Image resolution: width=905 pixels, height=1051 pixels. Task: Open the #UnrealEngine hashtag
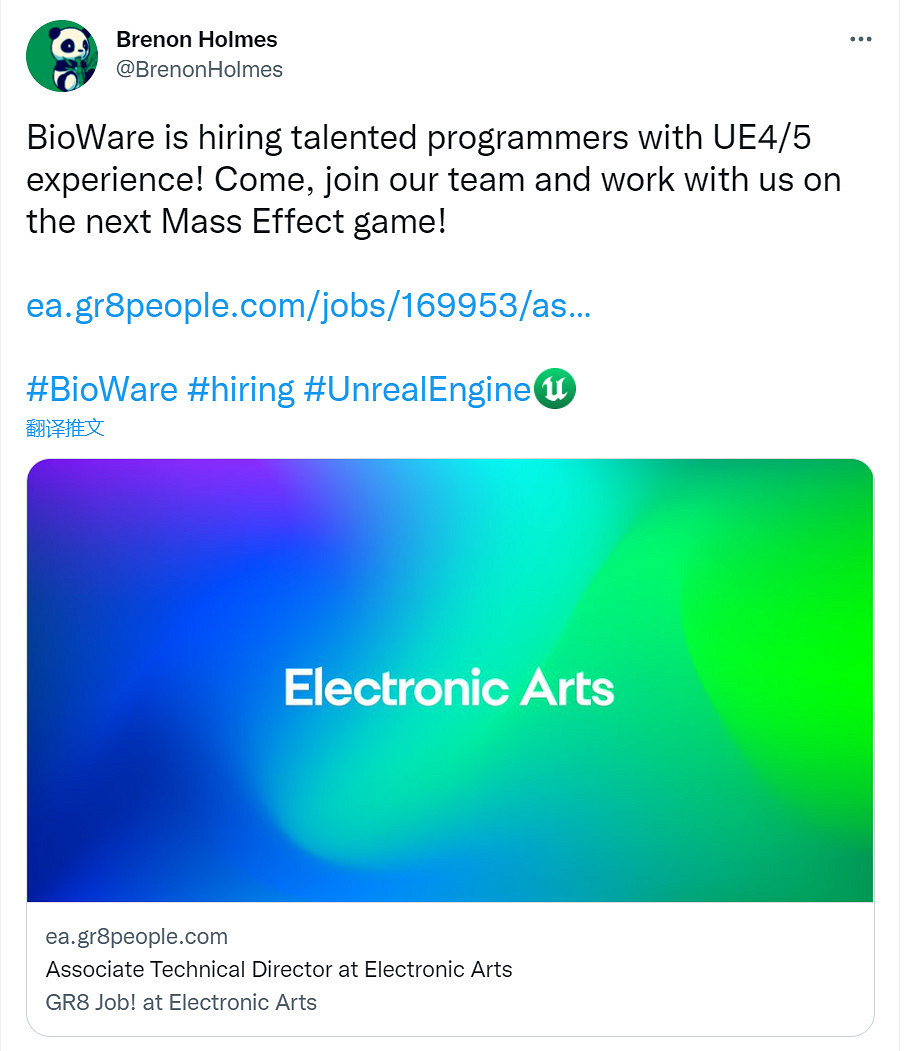click(x=417, y=389)
